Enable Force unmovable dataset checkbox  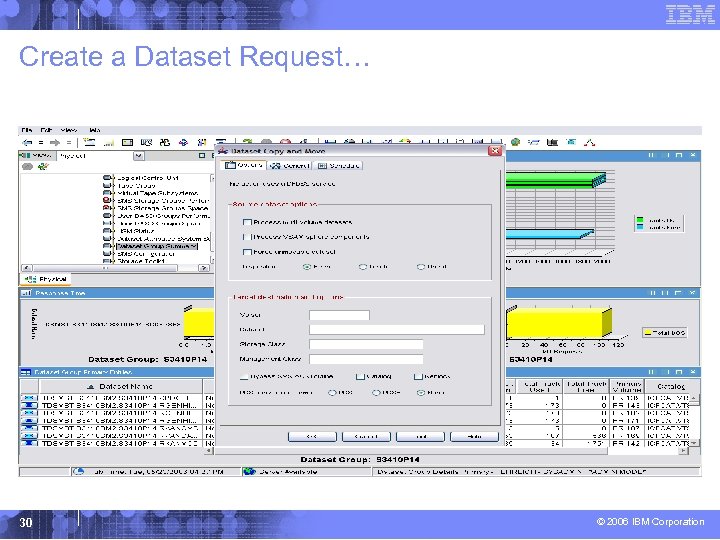[x=247, y=252]
